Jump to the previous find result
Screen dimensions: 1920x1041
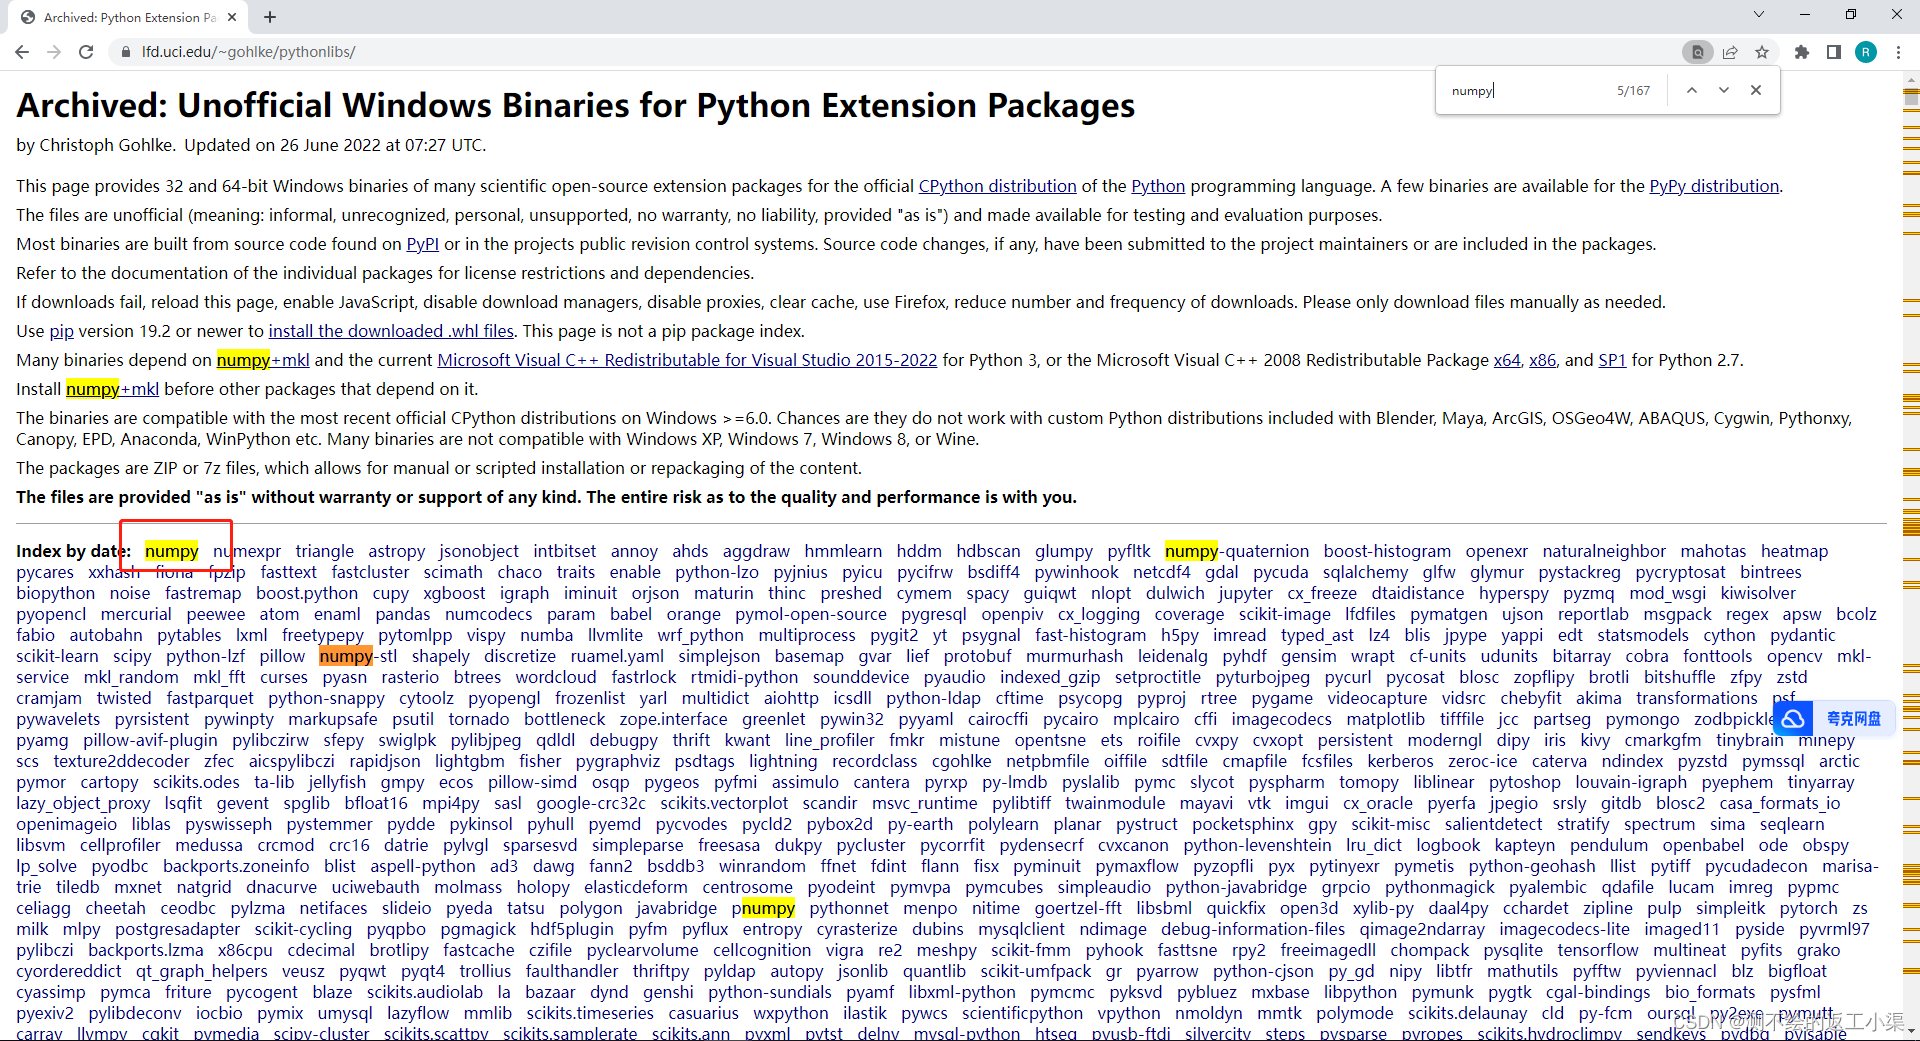click(x=1692, y=90)
